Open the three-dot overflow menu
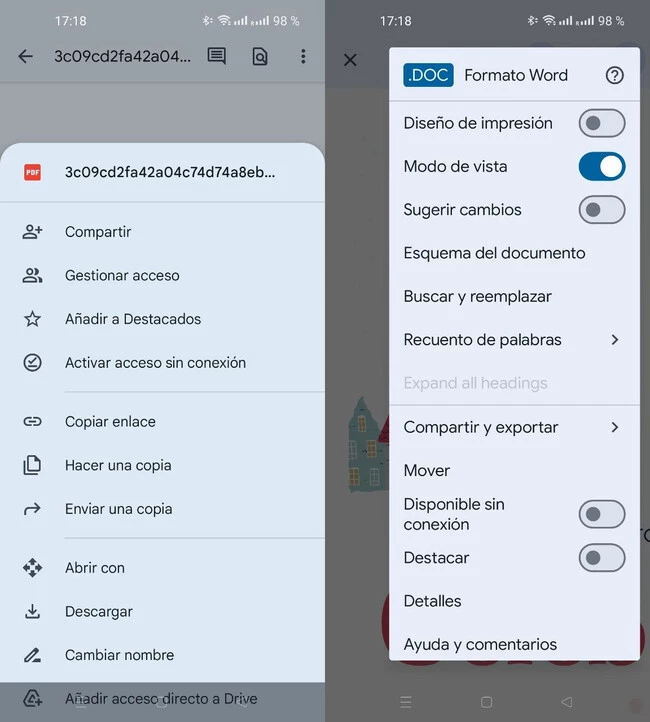The height and width of the screenshot is (722, 650). pyautogui.click(x=303, y=57)
